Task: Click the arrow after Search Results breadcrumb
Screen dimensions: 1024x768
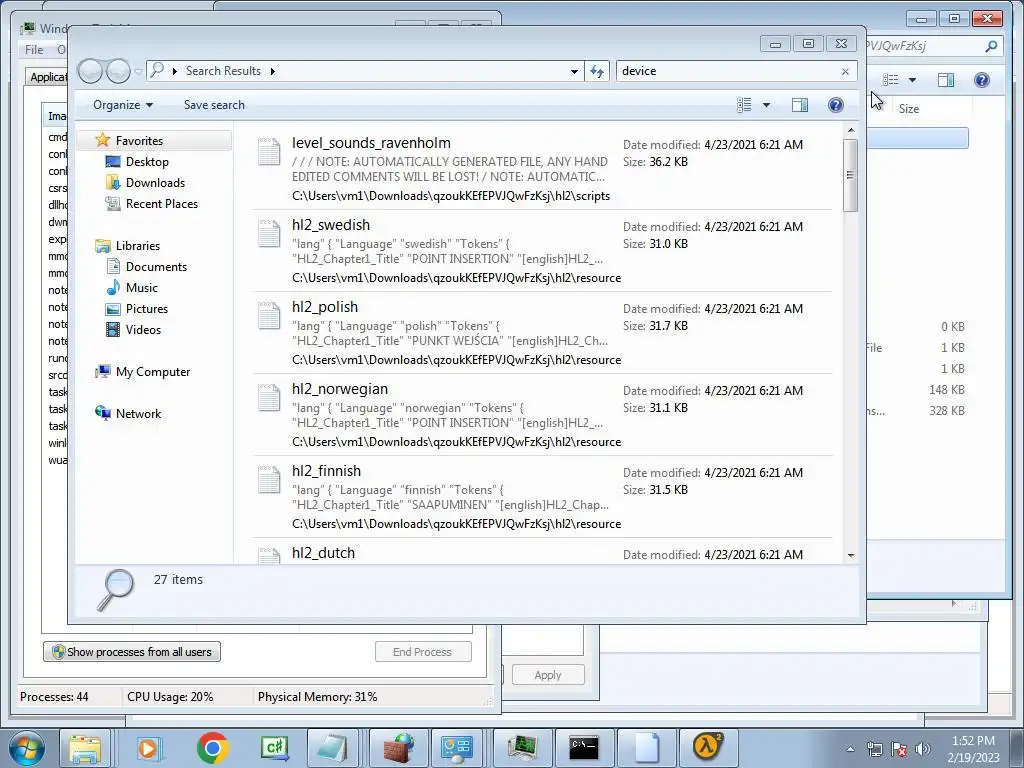Action: [272, 71]
